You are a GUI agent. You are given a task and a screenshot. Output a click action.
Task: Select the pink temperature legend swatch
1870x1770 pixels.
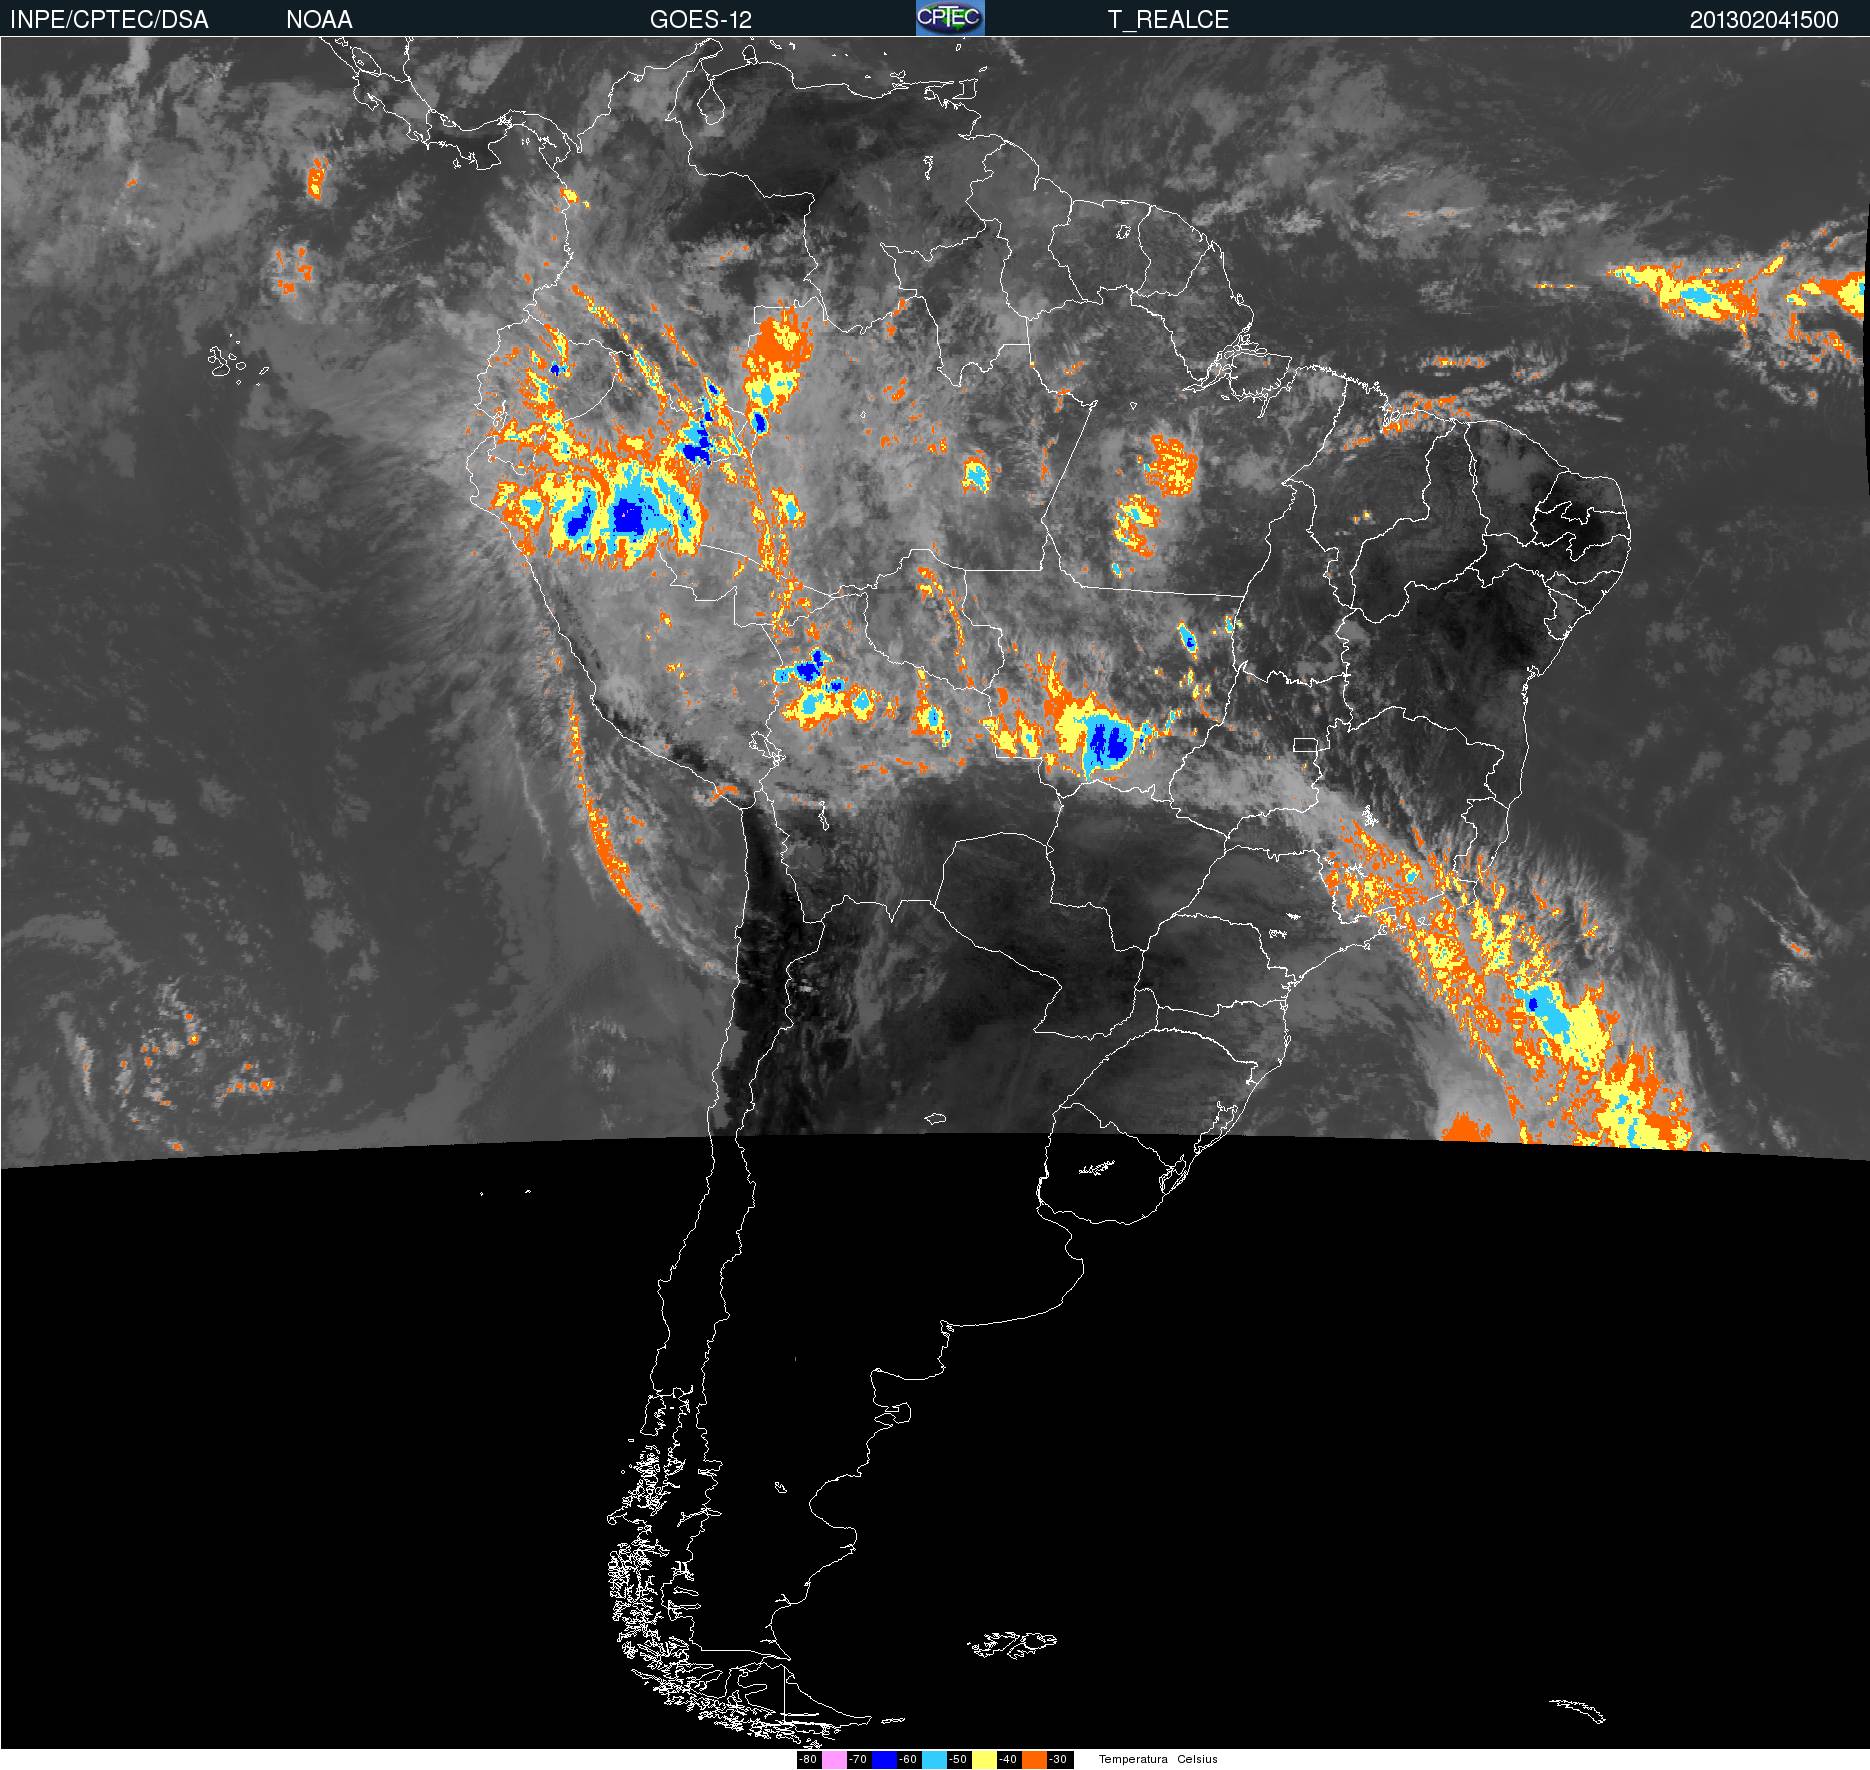(x=834, y=1760)
